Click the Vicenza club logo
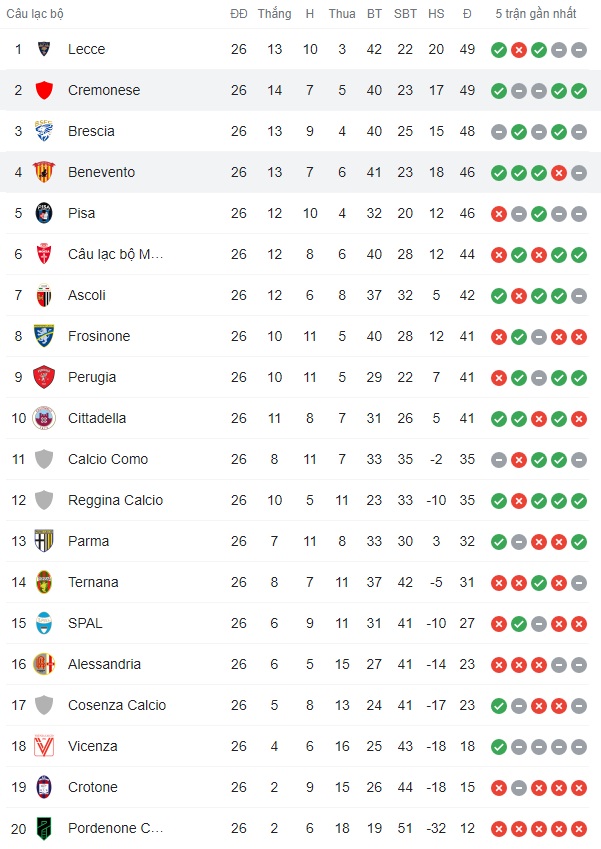 tap(44, 746)
